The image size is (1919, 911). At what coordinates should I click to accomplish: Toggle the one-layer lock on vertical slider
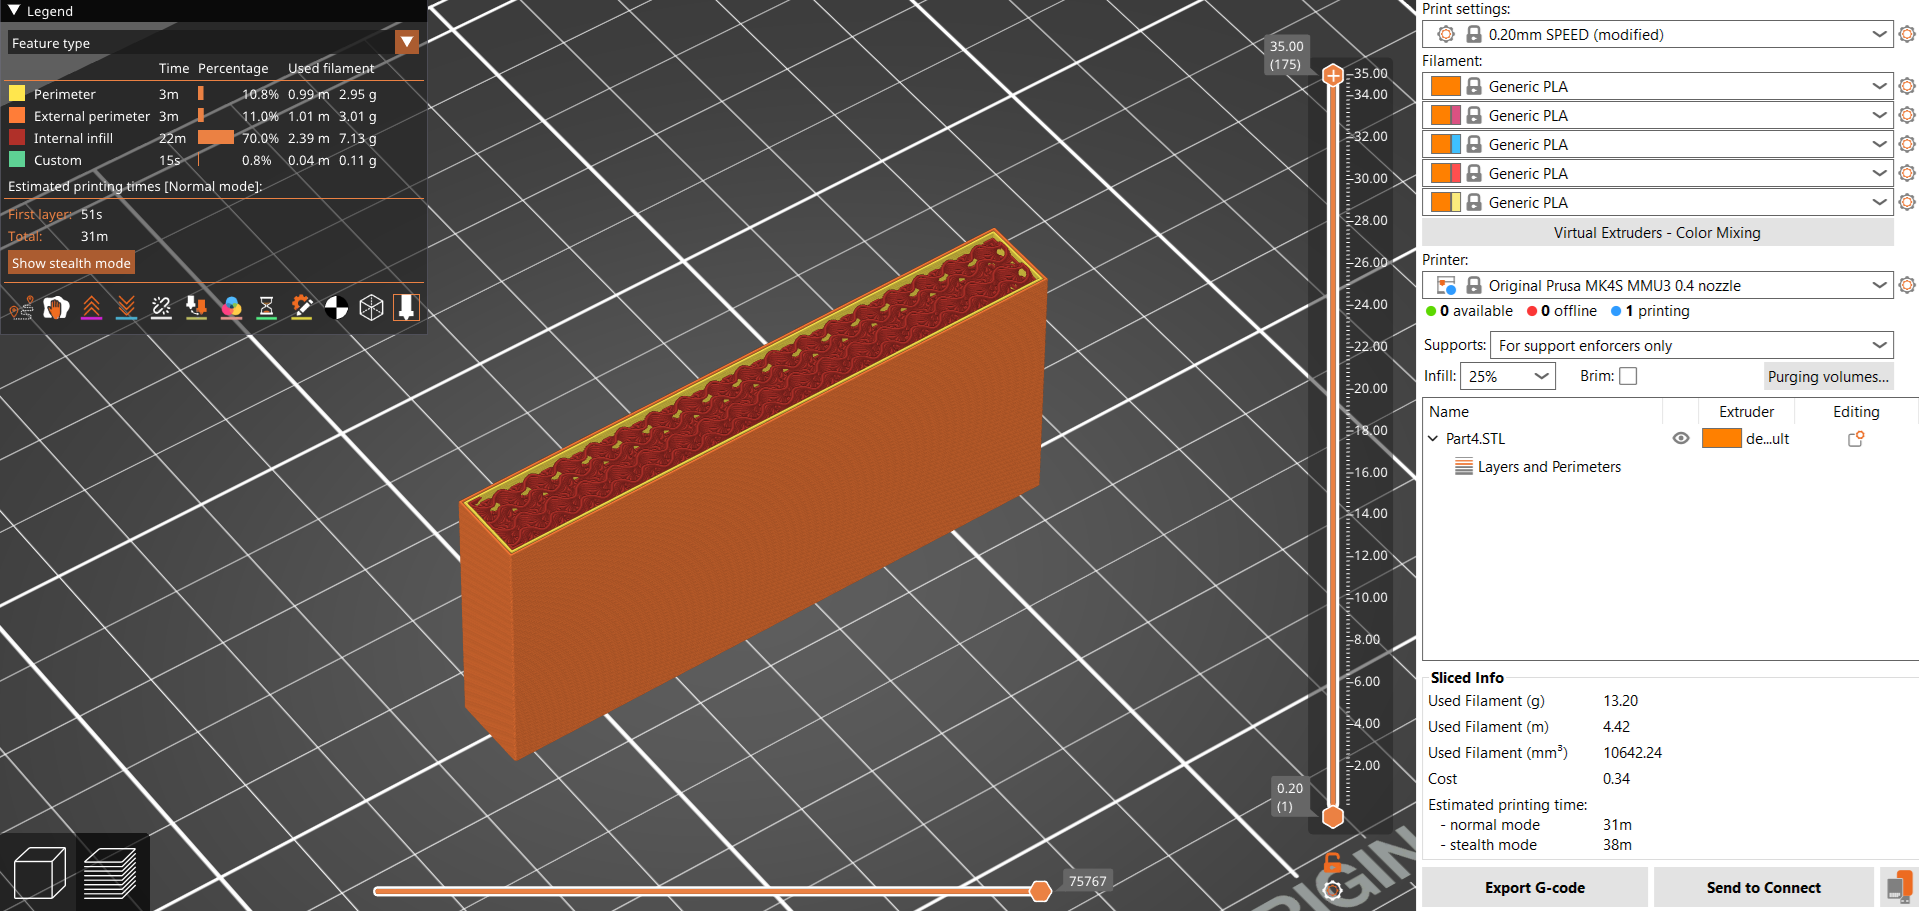point(1332,863)
